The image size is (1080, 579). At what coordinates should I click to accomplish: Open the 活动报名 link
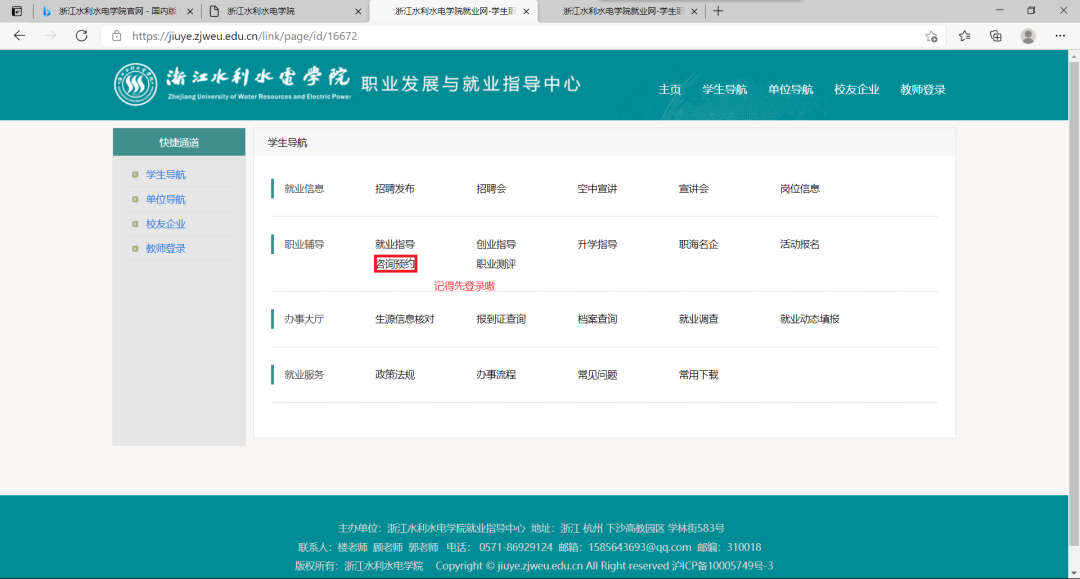[800, 244]
